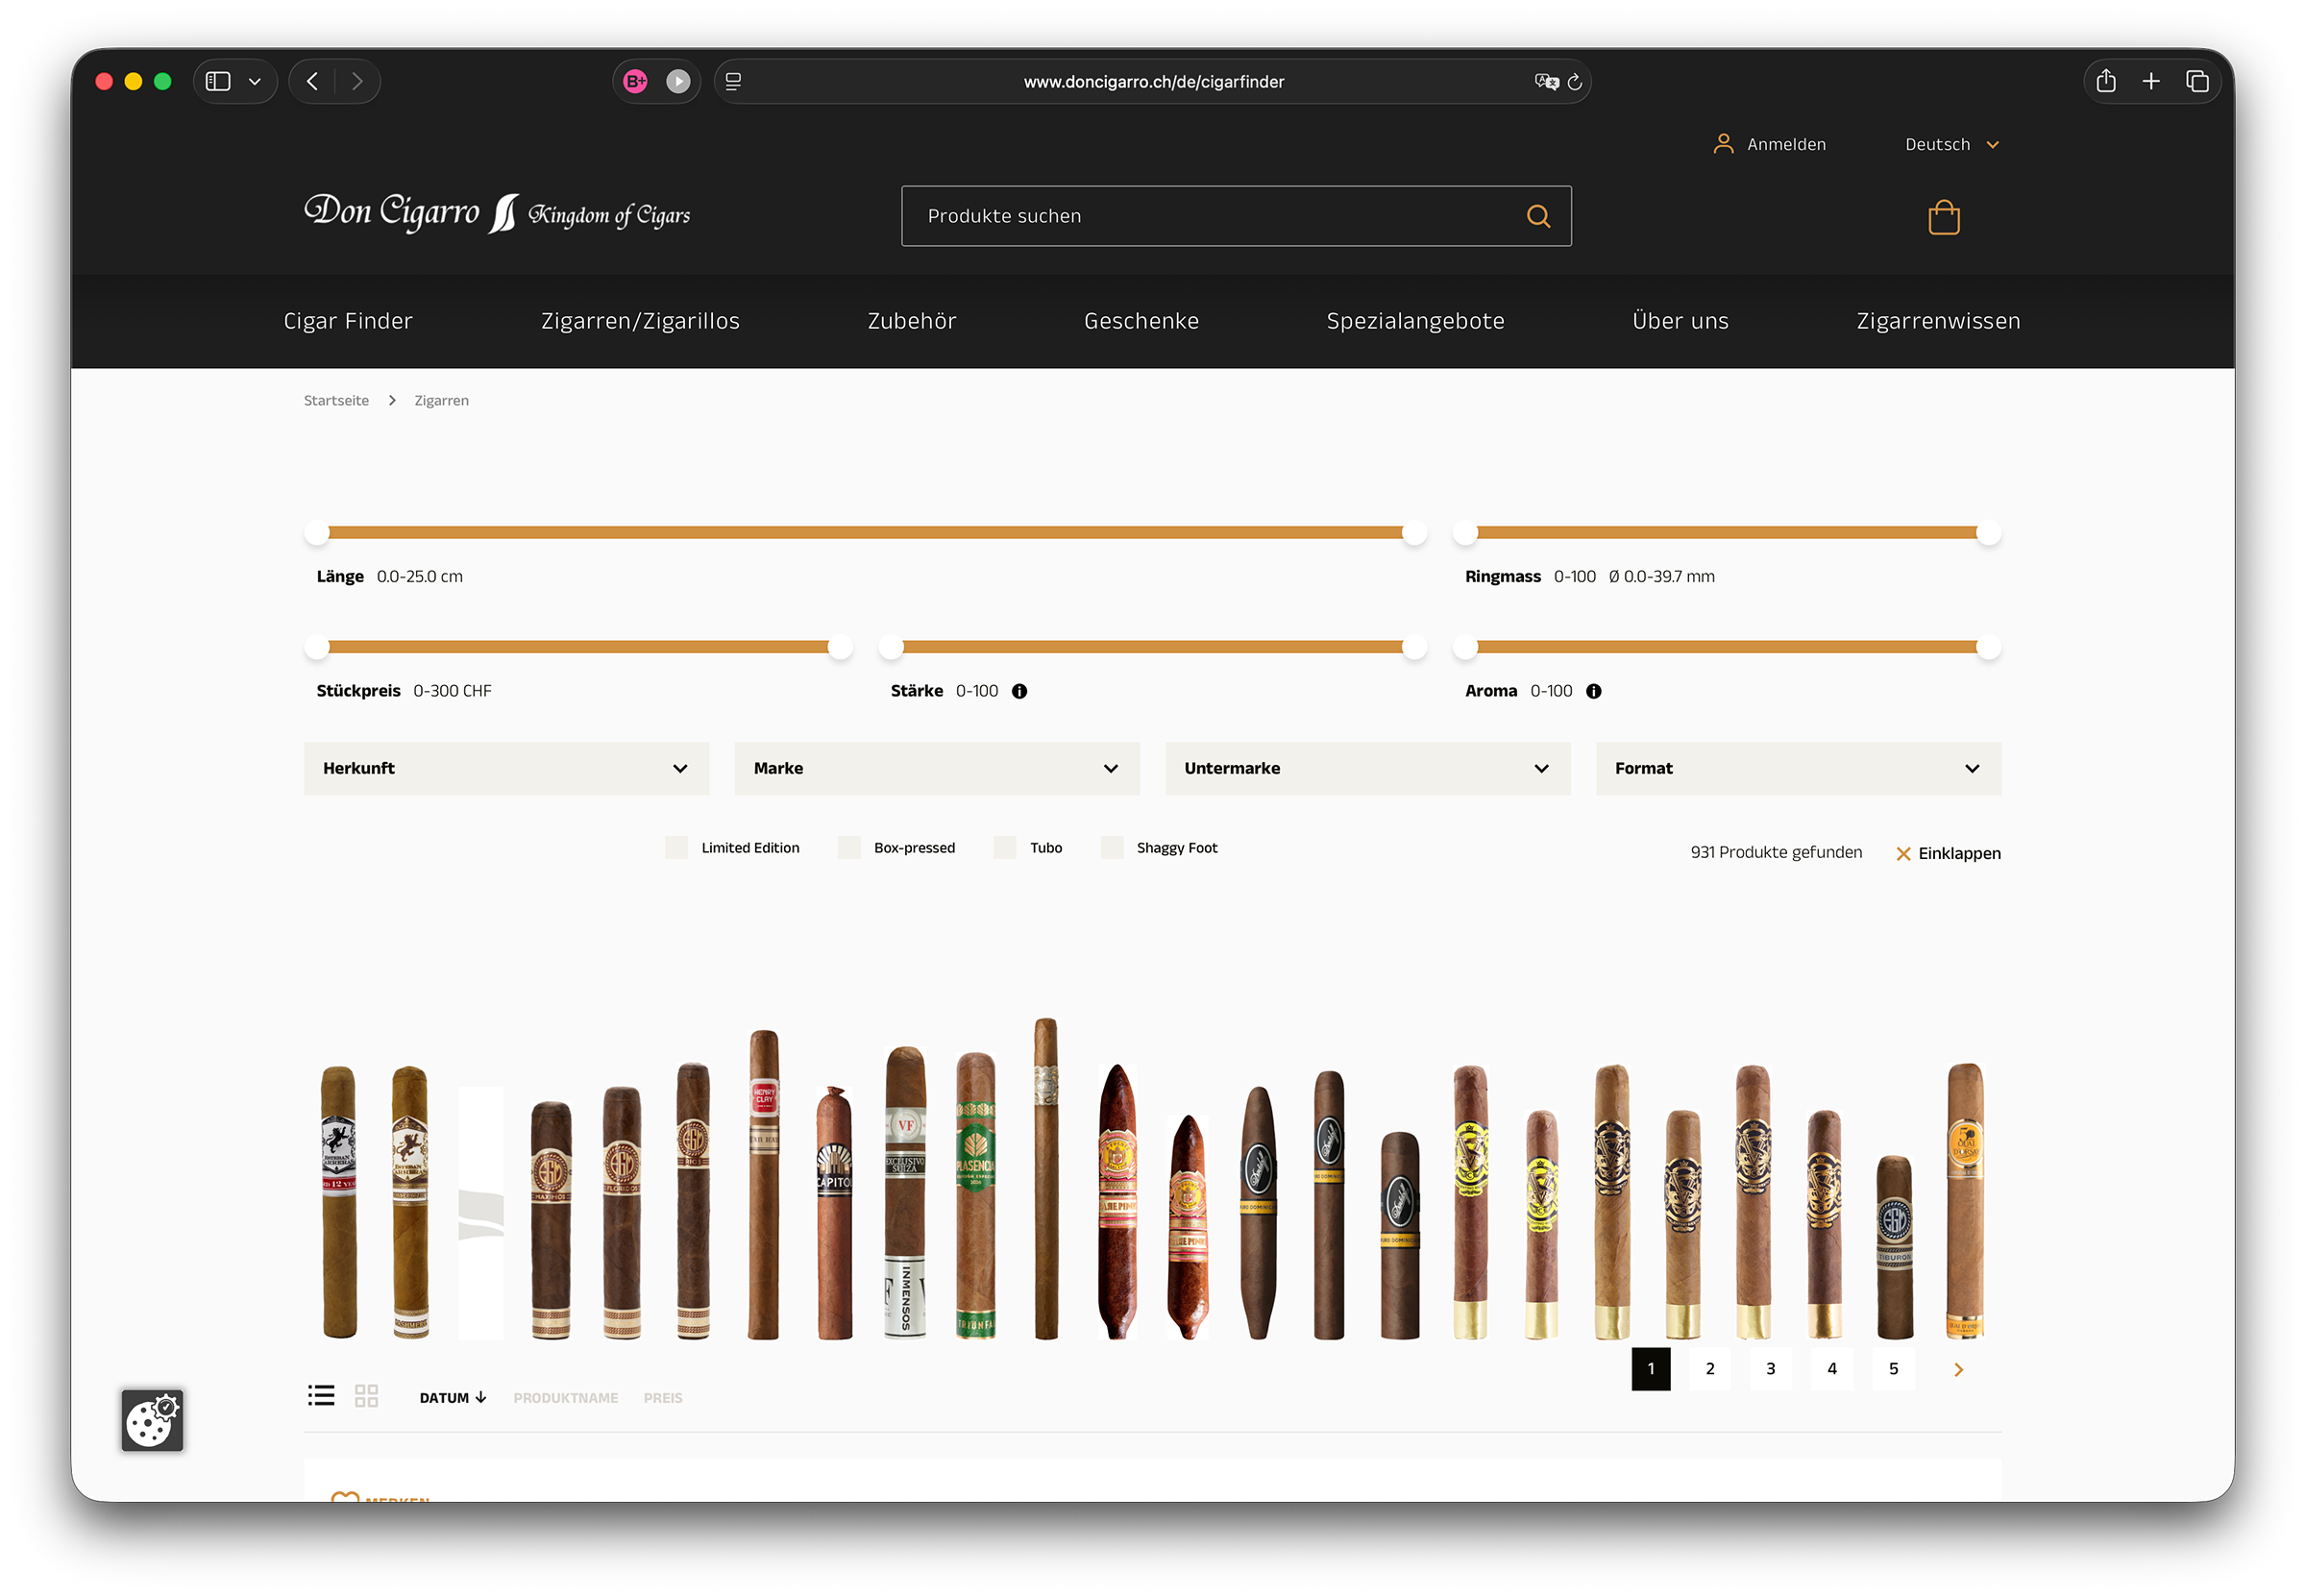Click the Aroma info icon
The image size is (2306, 1596).
[1593, 691]
